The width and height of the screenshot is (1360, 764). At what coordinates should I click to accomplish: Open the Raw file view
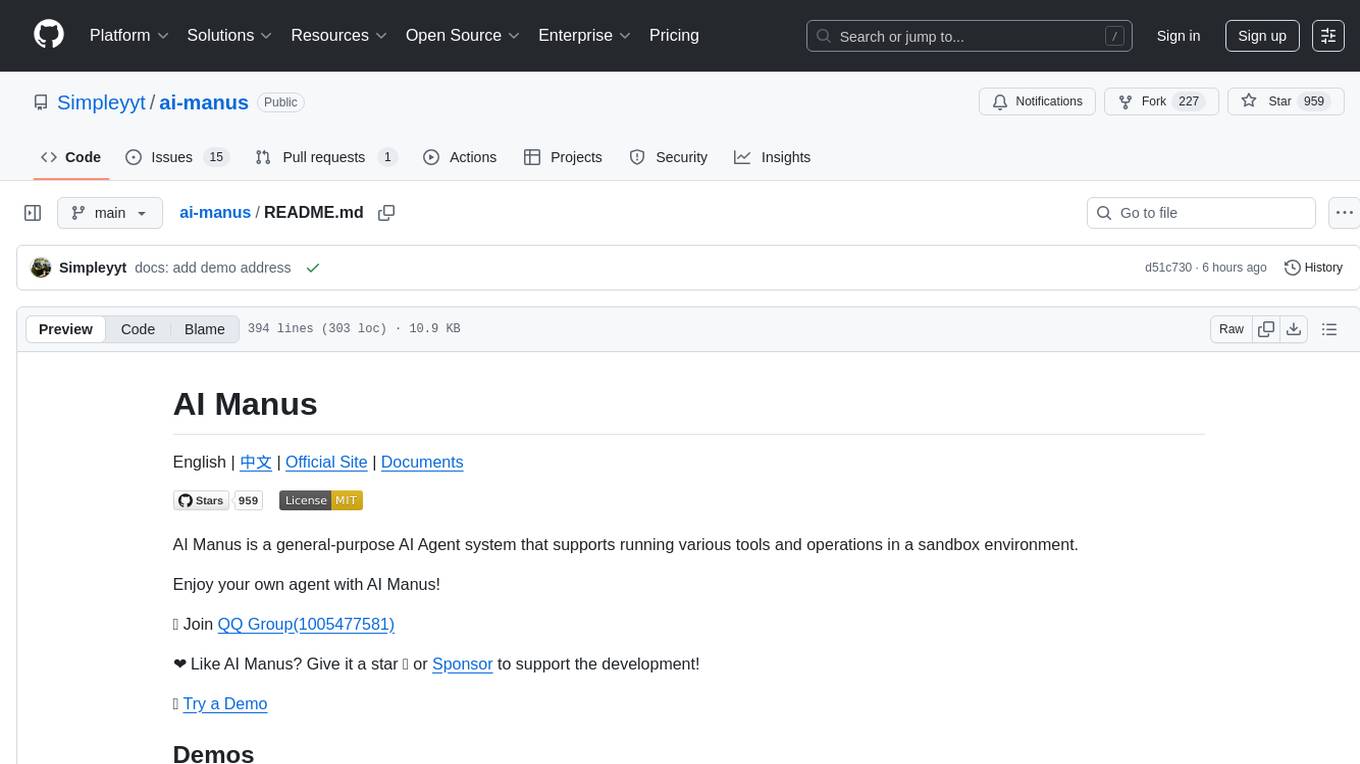pyautogui.click(x=1231, y=329)
